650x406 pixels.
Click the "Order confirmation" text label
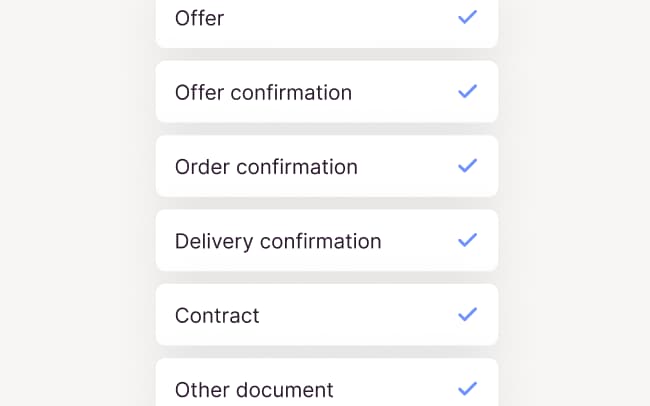(266, 167)
